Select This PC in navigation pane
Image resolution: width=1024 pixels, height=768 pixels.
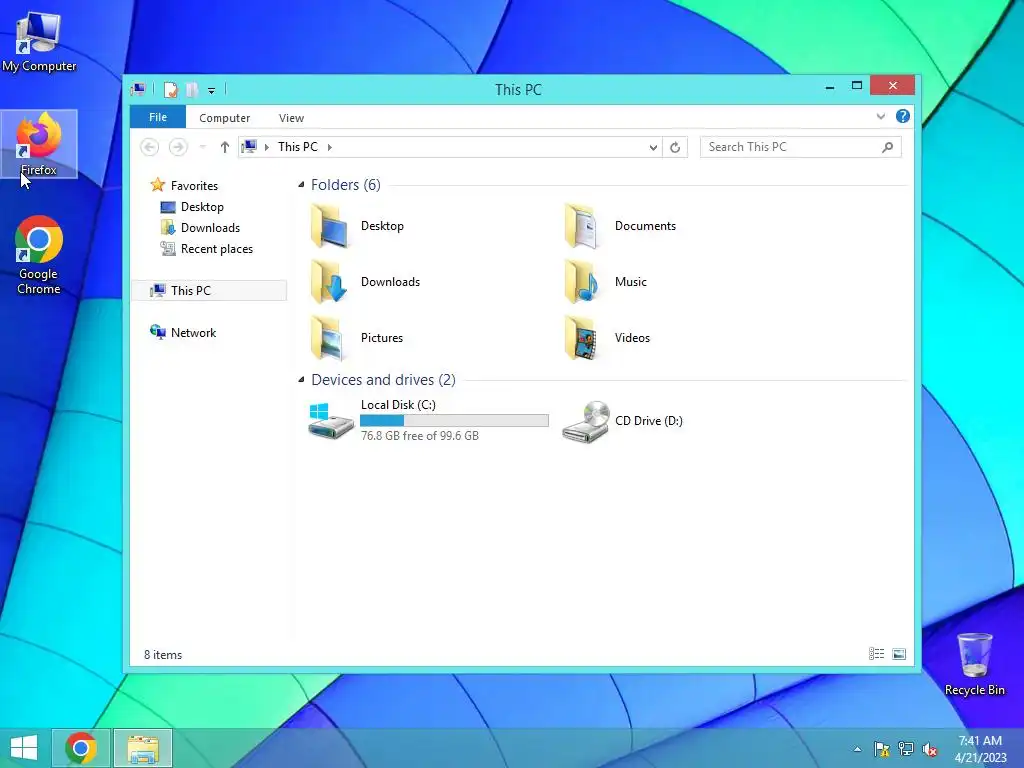click(x=209, y=291)
